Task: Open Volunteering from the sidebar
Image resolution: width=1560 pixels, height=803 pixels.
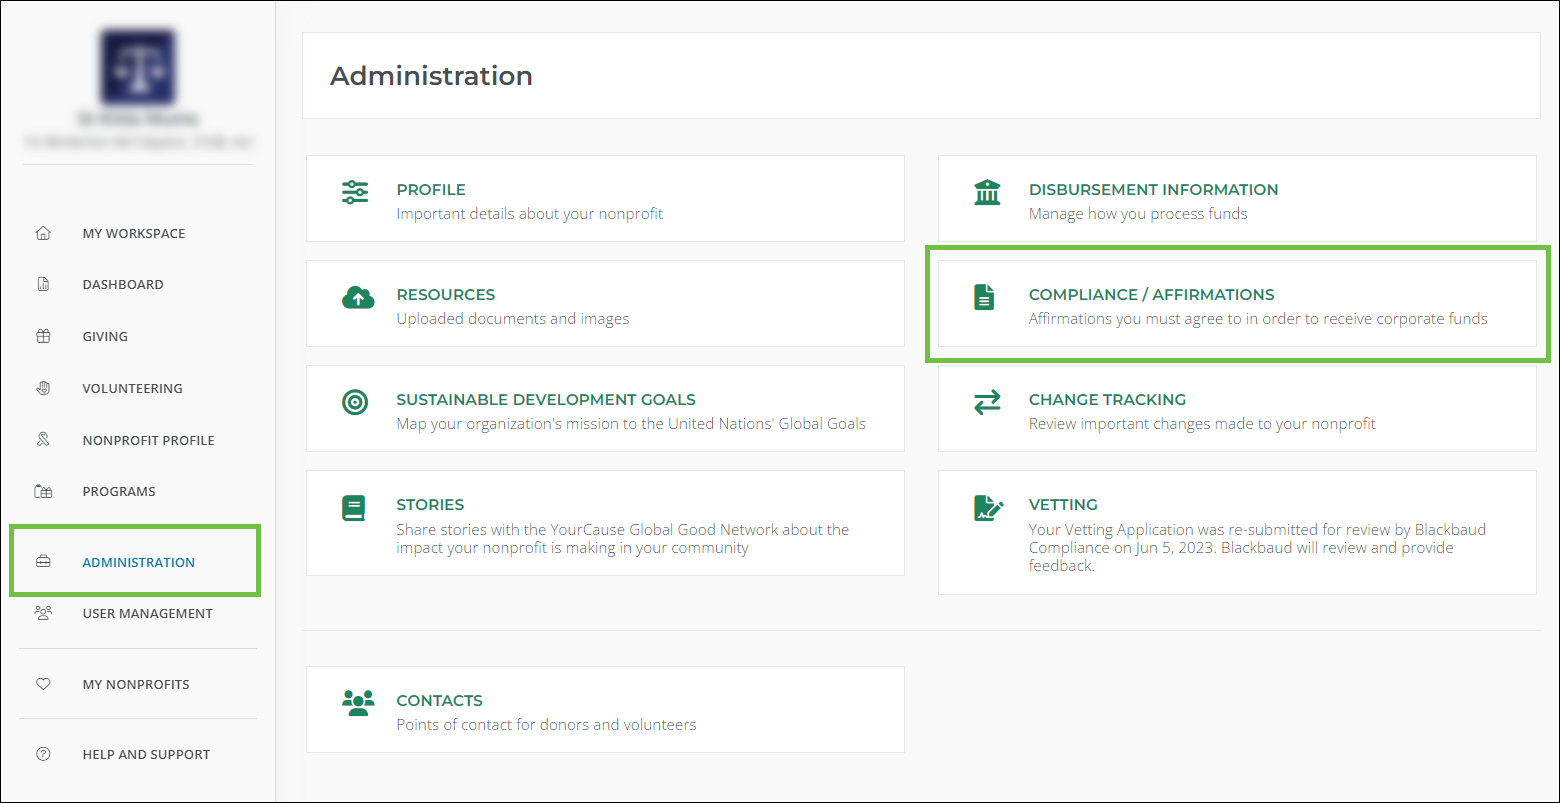Action: coord(132,388)
